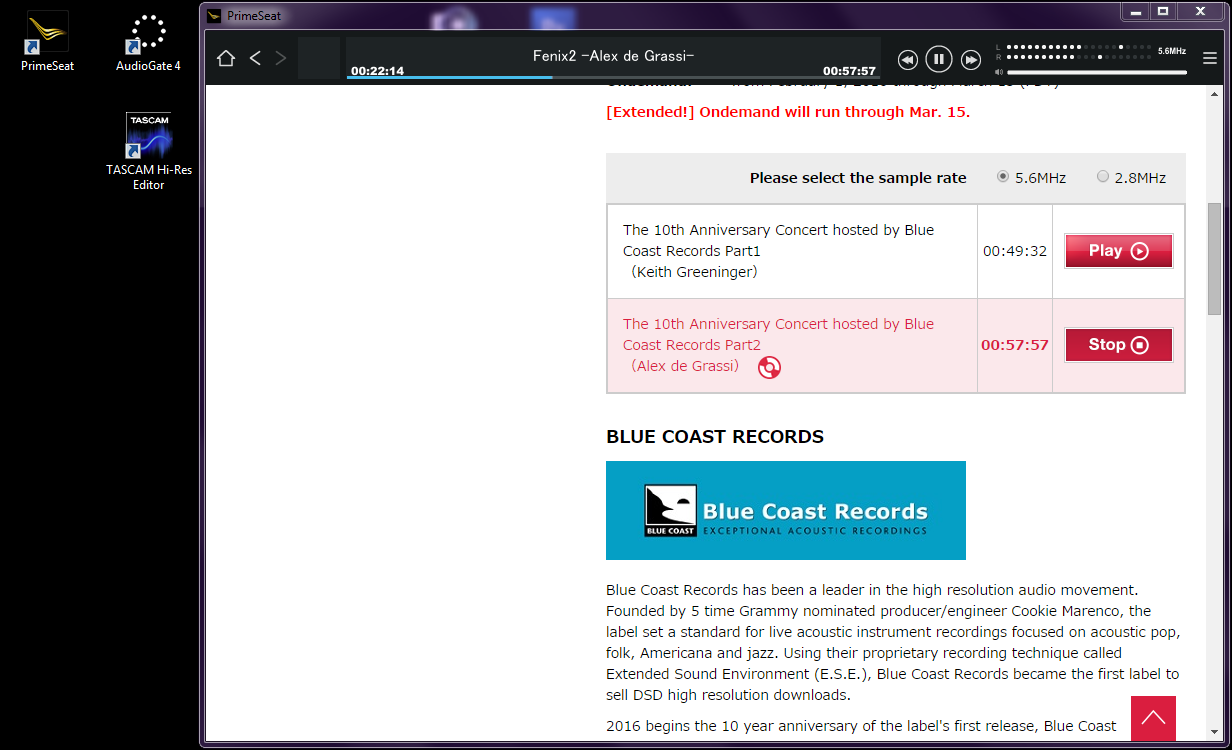Image resolution: width=1232 pixels, height=750 pixels.
Task: Stop the Part2 Alex de Grassi concert
Action: (1118, 345)
